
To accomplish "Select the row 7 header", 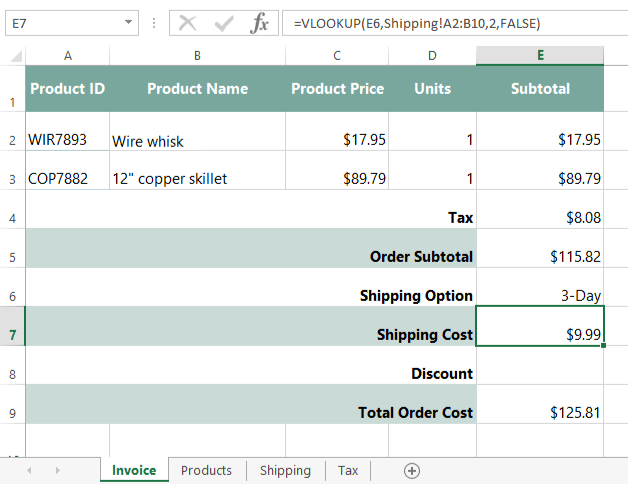I will (12, 335).
